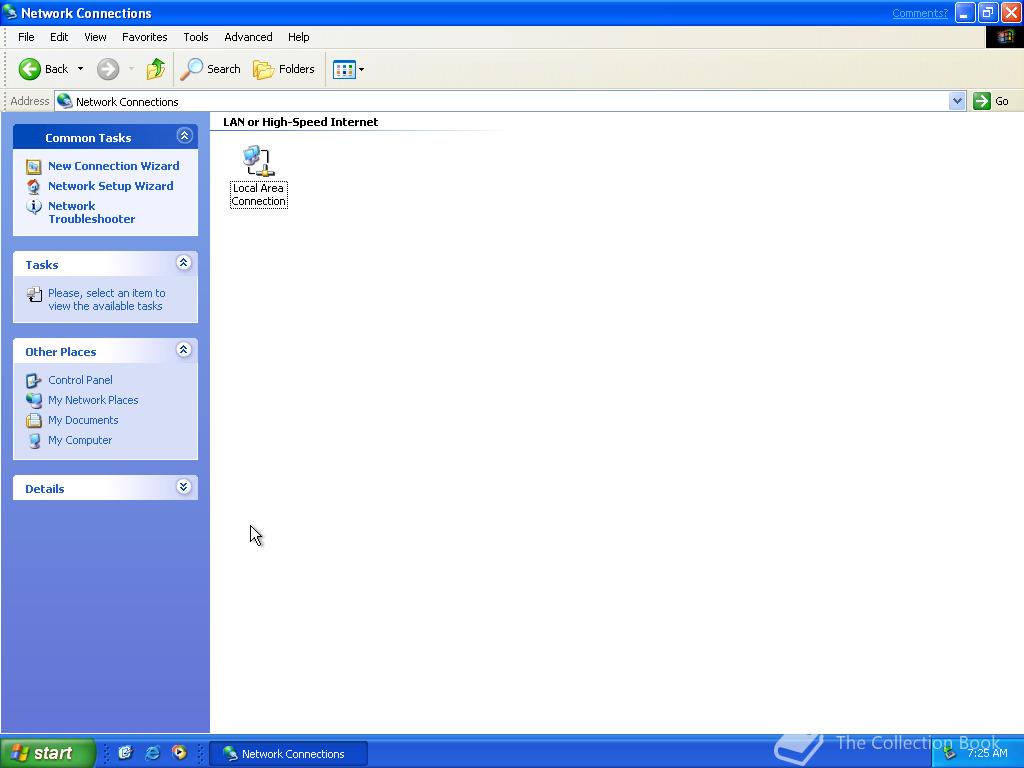Open the Advanced menu
1024x768 pixels.
point(248,37)
